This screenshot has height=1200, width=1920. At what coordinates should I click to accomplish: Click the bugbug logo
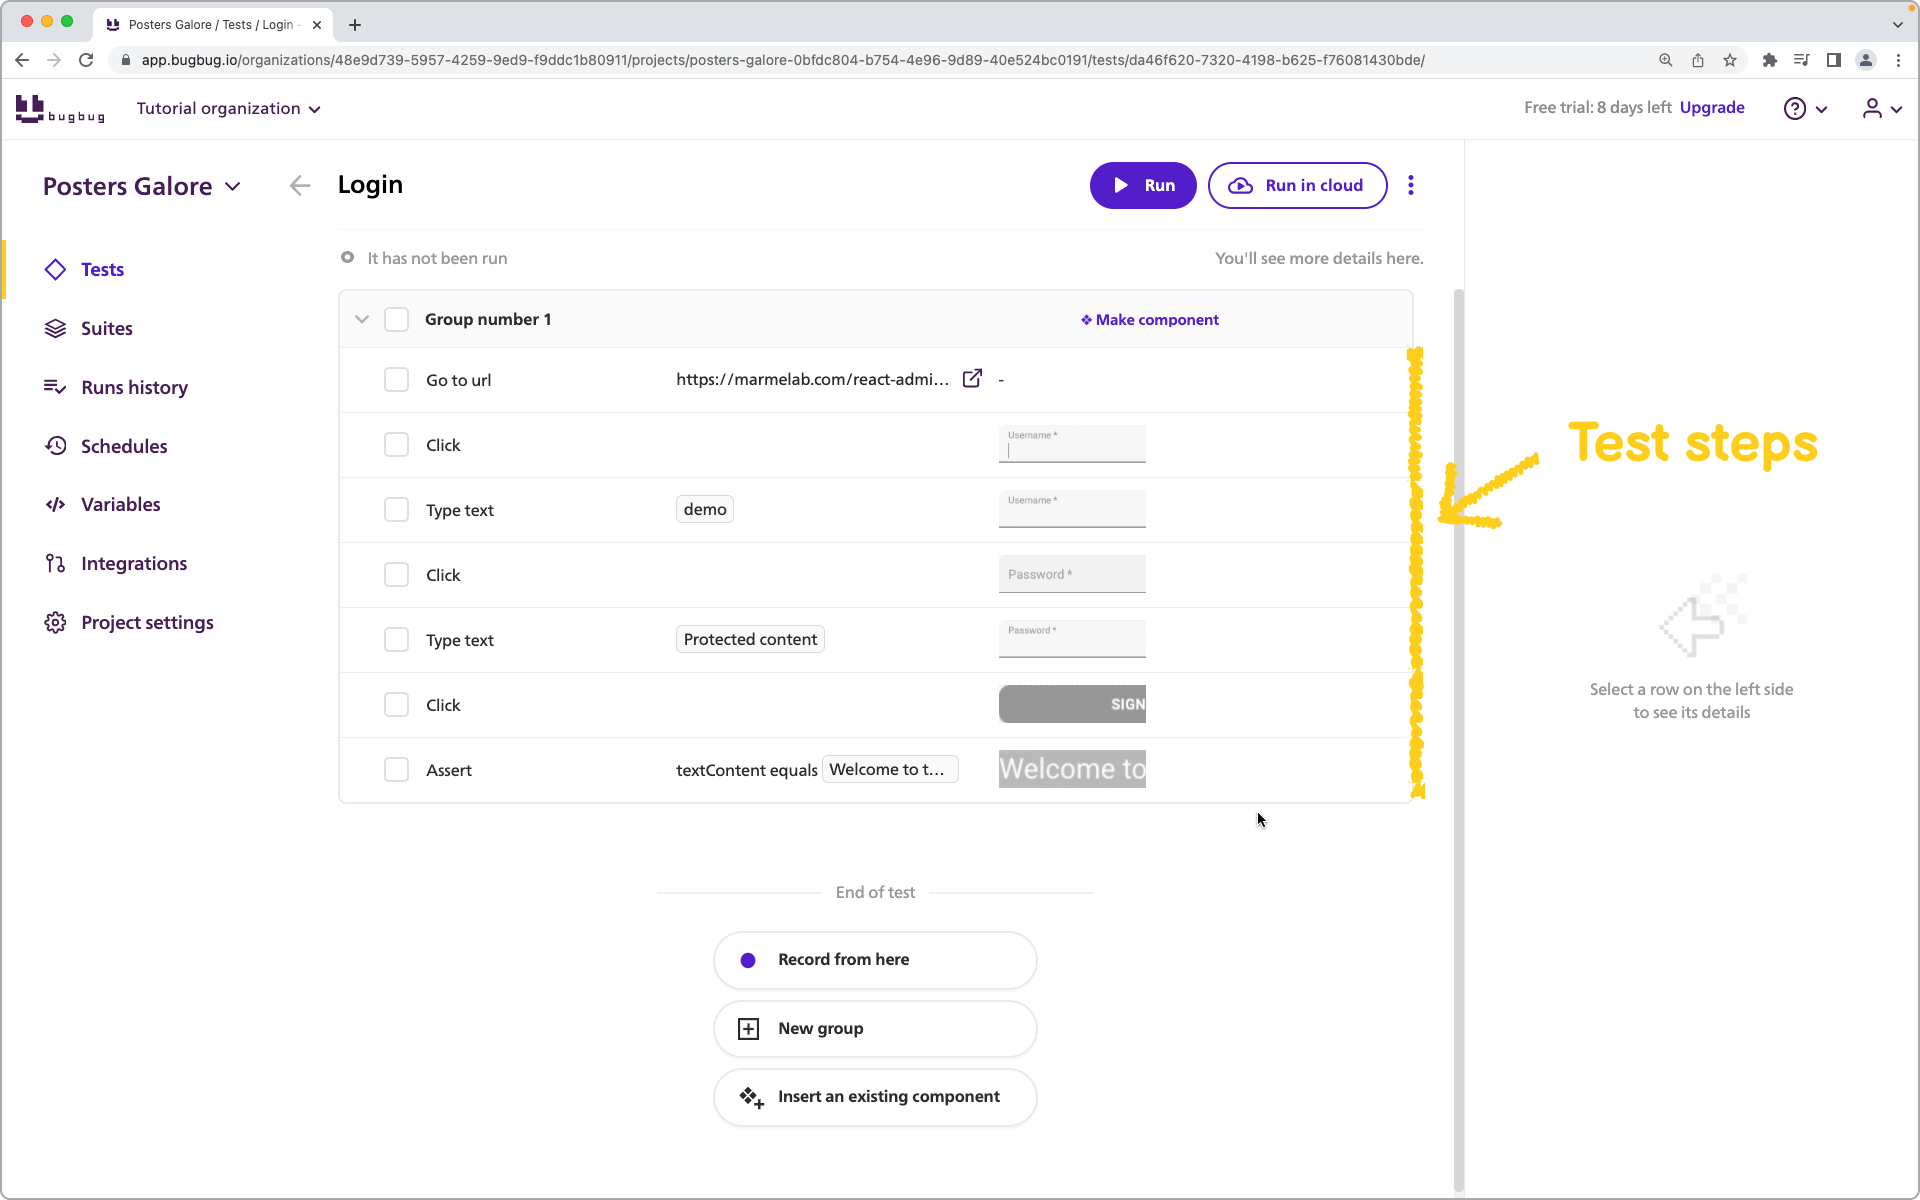[60, 108]
